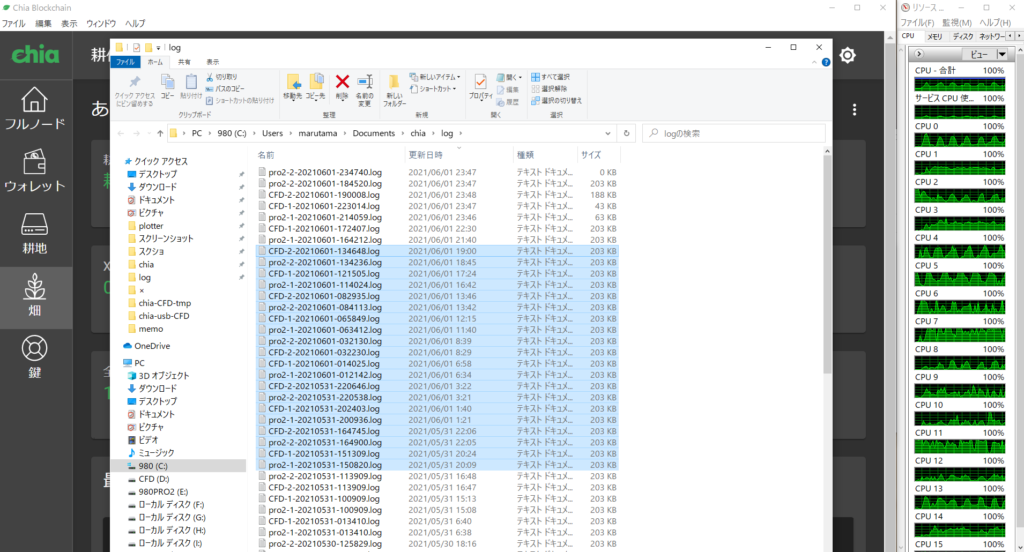Select plotter folder in Quick Access
The width and height of the screenshot is (1024, 552).
pyautogui.click(x=150, y=225)
